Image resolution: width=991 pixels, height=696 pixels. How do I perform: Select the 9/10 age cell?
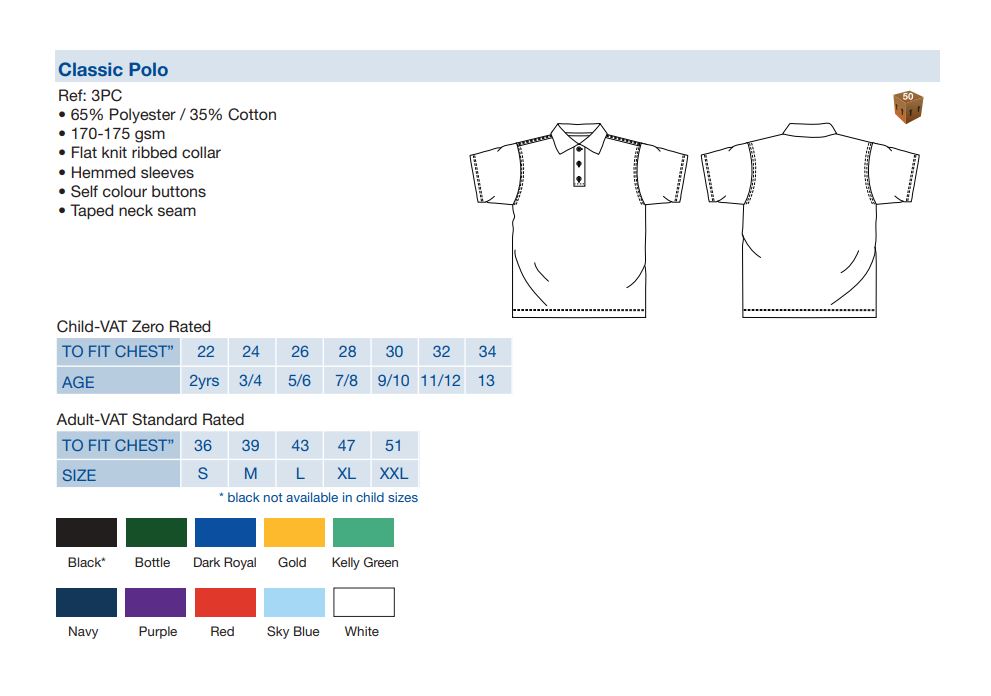(394, 381)
